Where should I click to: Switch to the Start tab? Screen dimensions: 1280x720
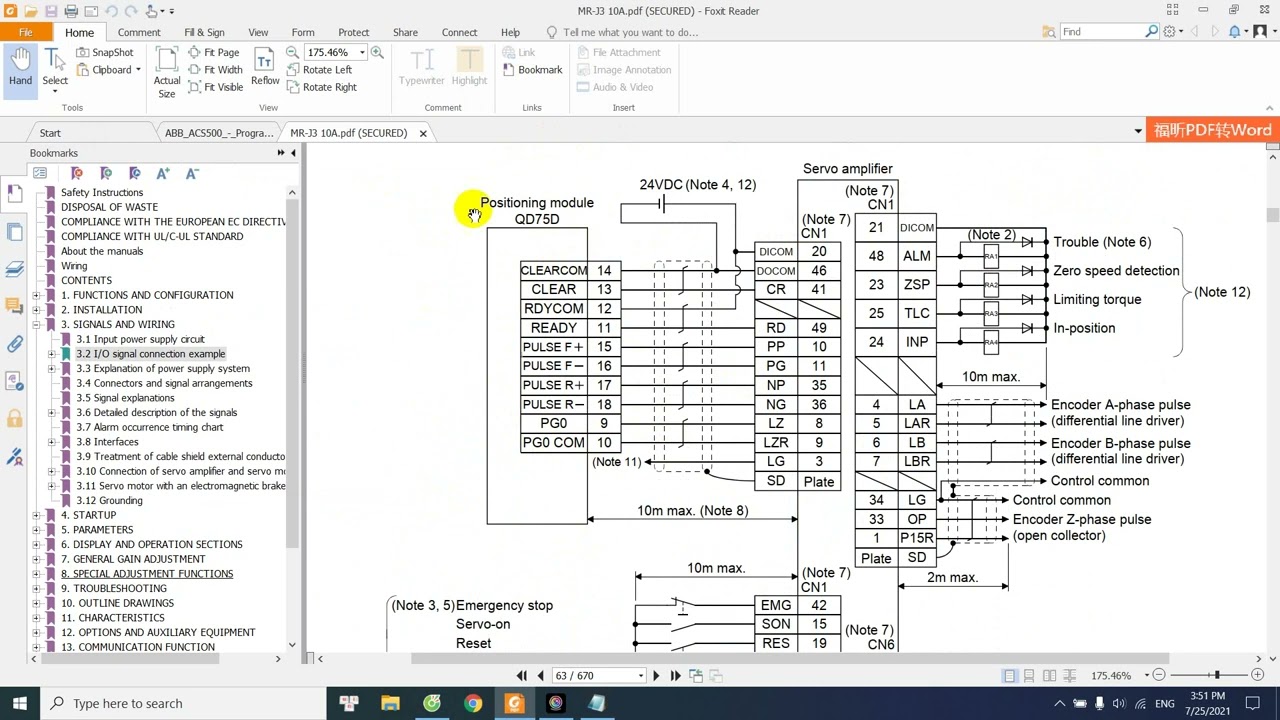(x=50, y=132)
